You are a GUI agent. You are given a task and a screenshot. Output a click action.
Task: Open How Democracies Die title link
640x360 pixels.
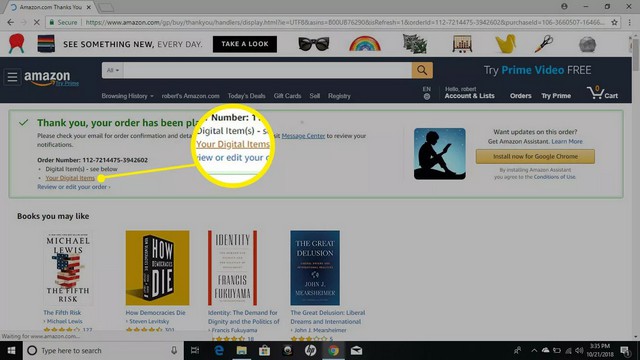156,313
